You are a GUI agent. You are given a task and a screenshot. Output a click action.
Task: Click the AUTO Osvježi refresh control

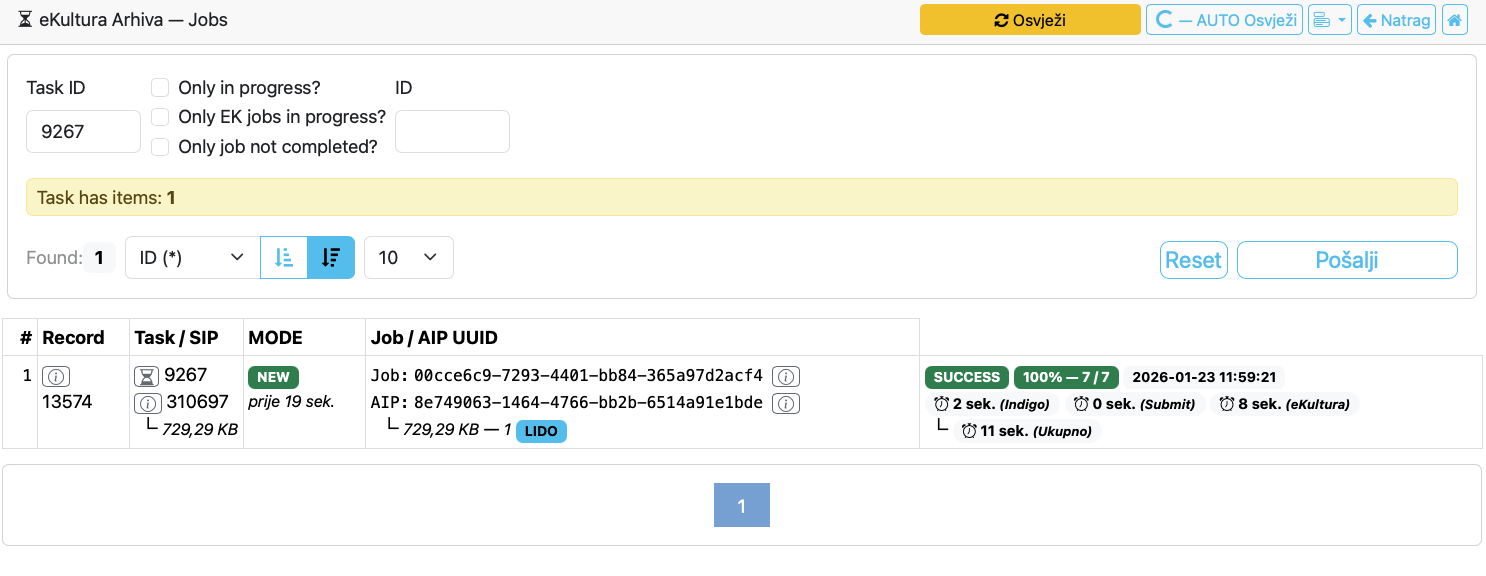1223,19
